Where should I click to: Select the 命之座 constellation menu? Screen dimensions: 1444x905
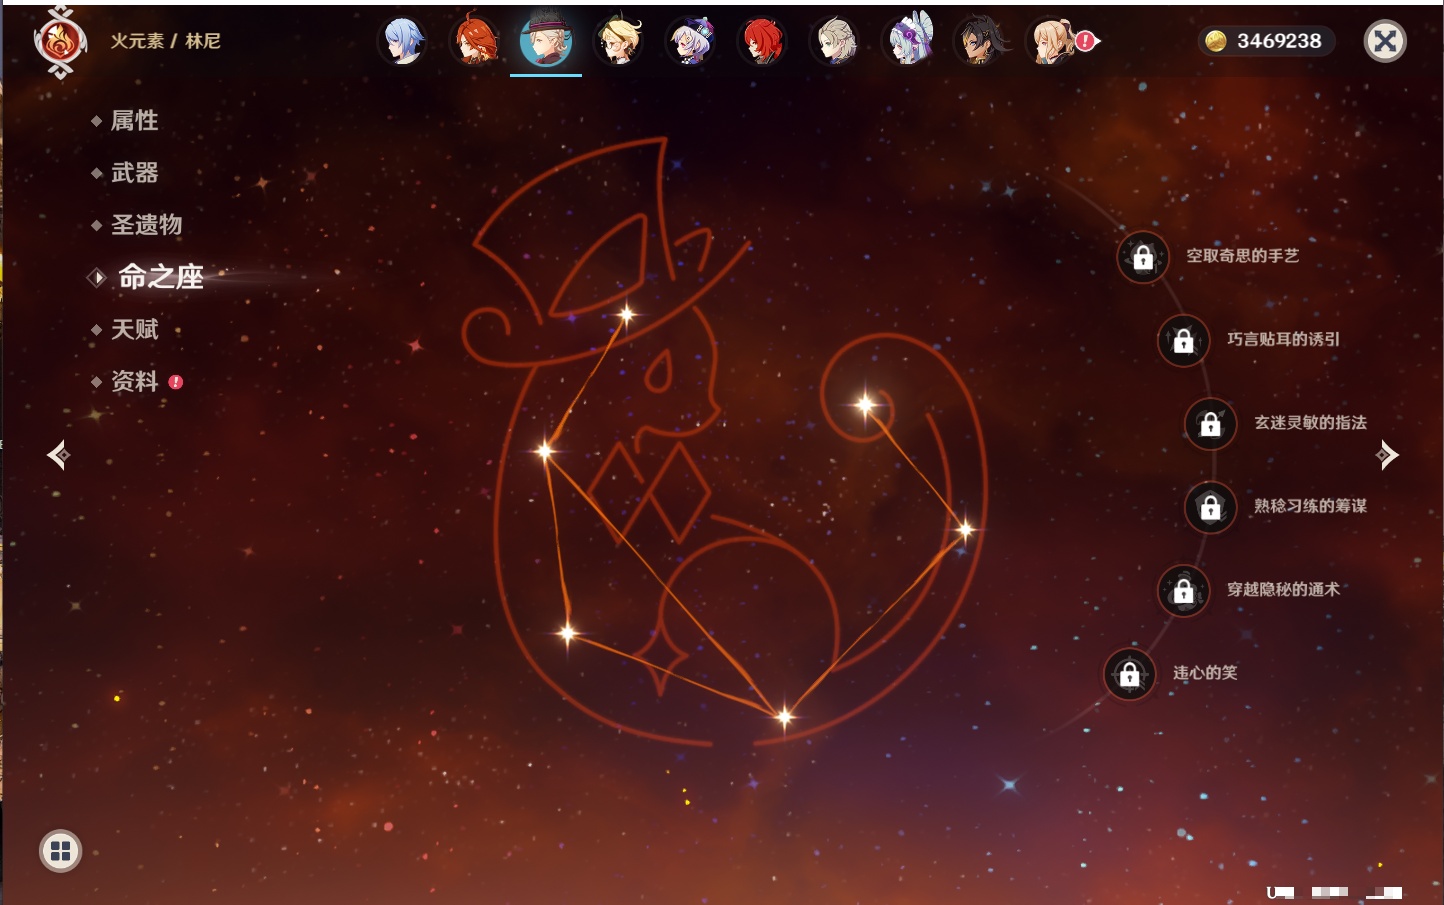[x=160, y=277]
